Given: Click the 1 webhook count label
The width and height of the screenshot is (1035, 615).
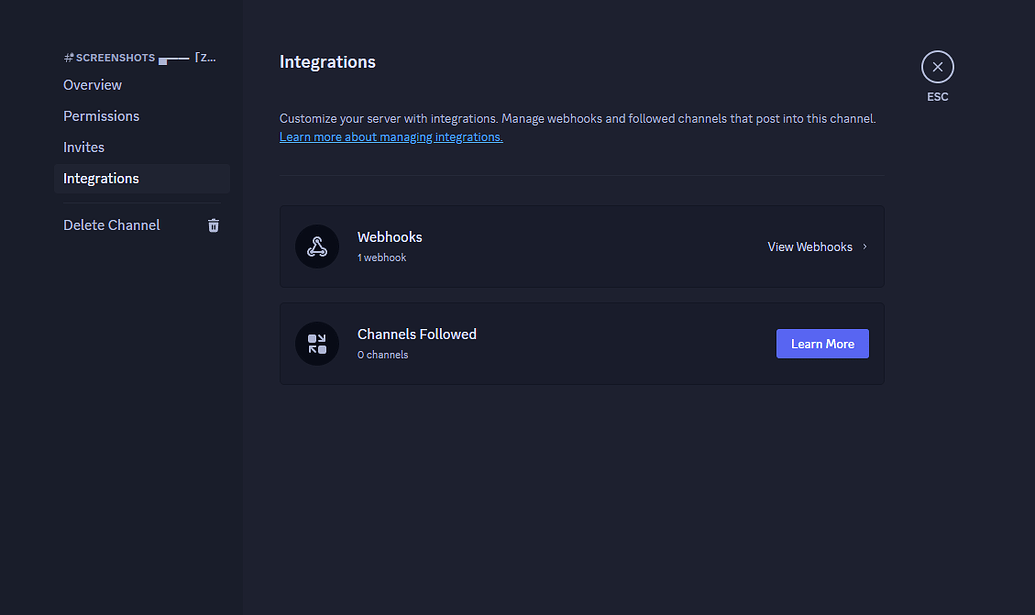Looking at the screenshot, I should coord(382,257).
